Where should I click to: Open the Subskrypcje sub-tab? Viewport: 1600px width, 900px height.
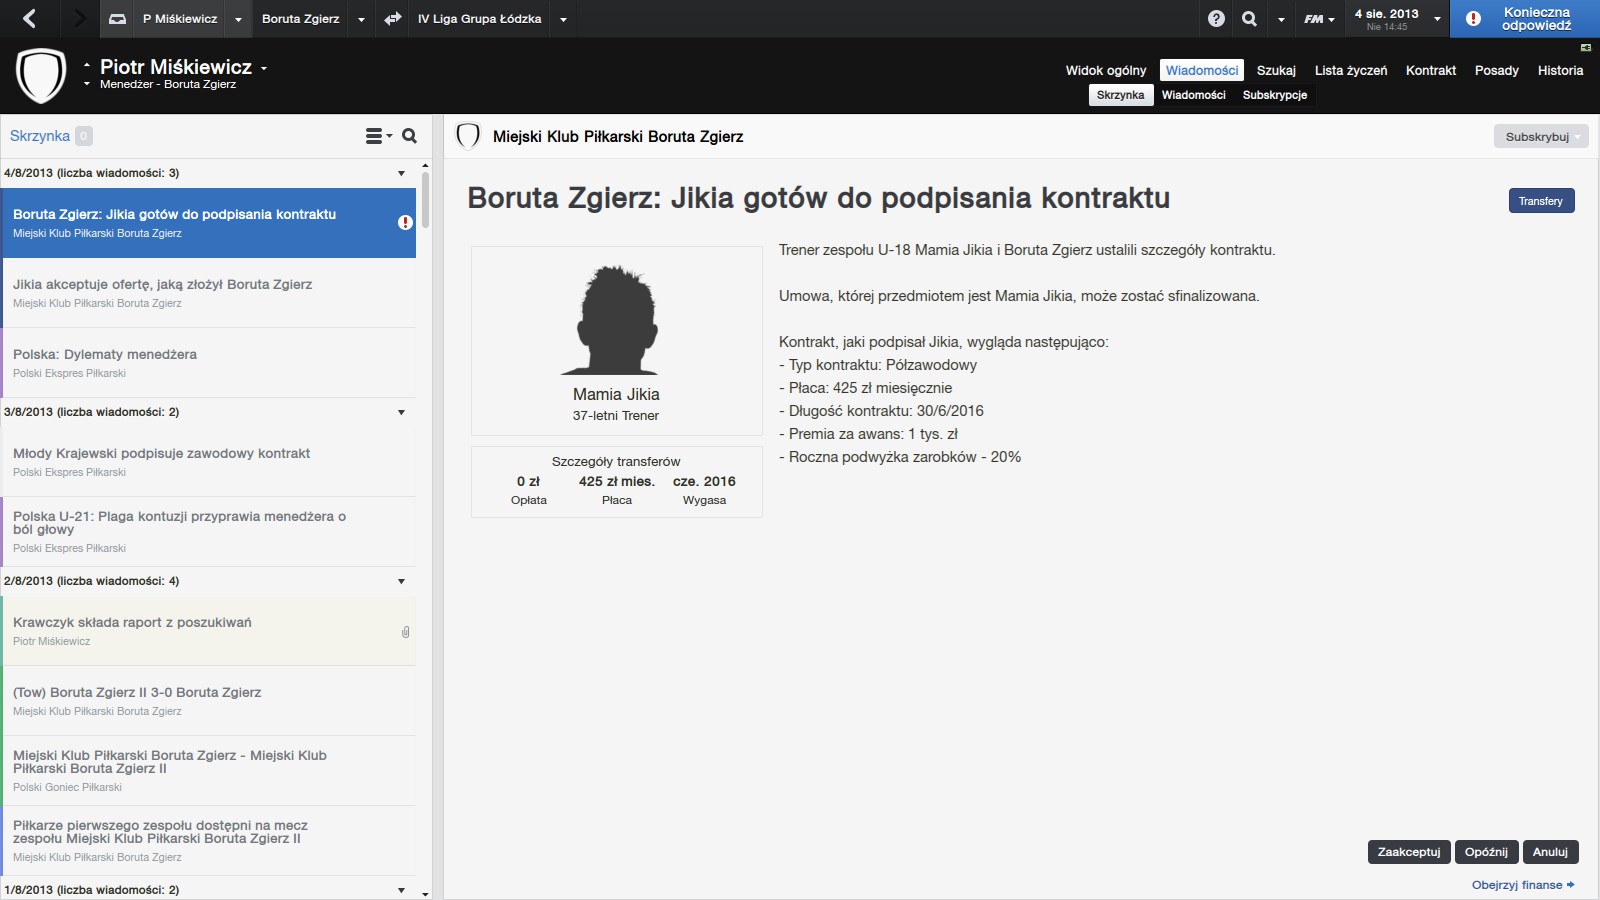(x=1274, y=95)
